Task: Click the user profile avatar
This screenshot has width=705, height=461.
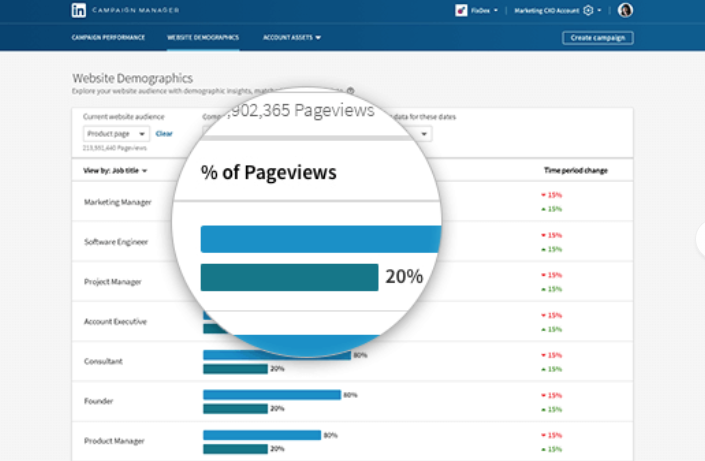Action: pyautogui.click(x=626, y=11)
